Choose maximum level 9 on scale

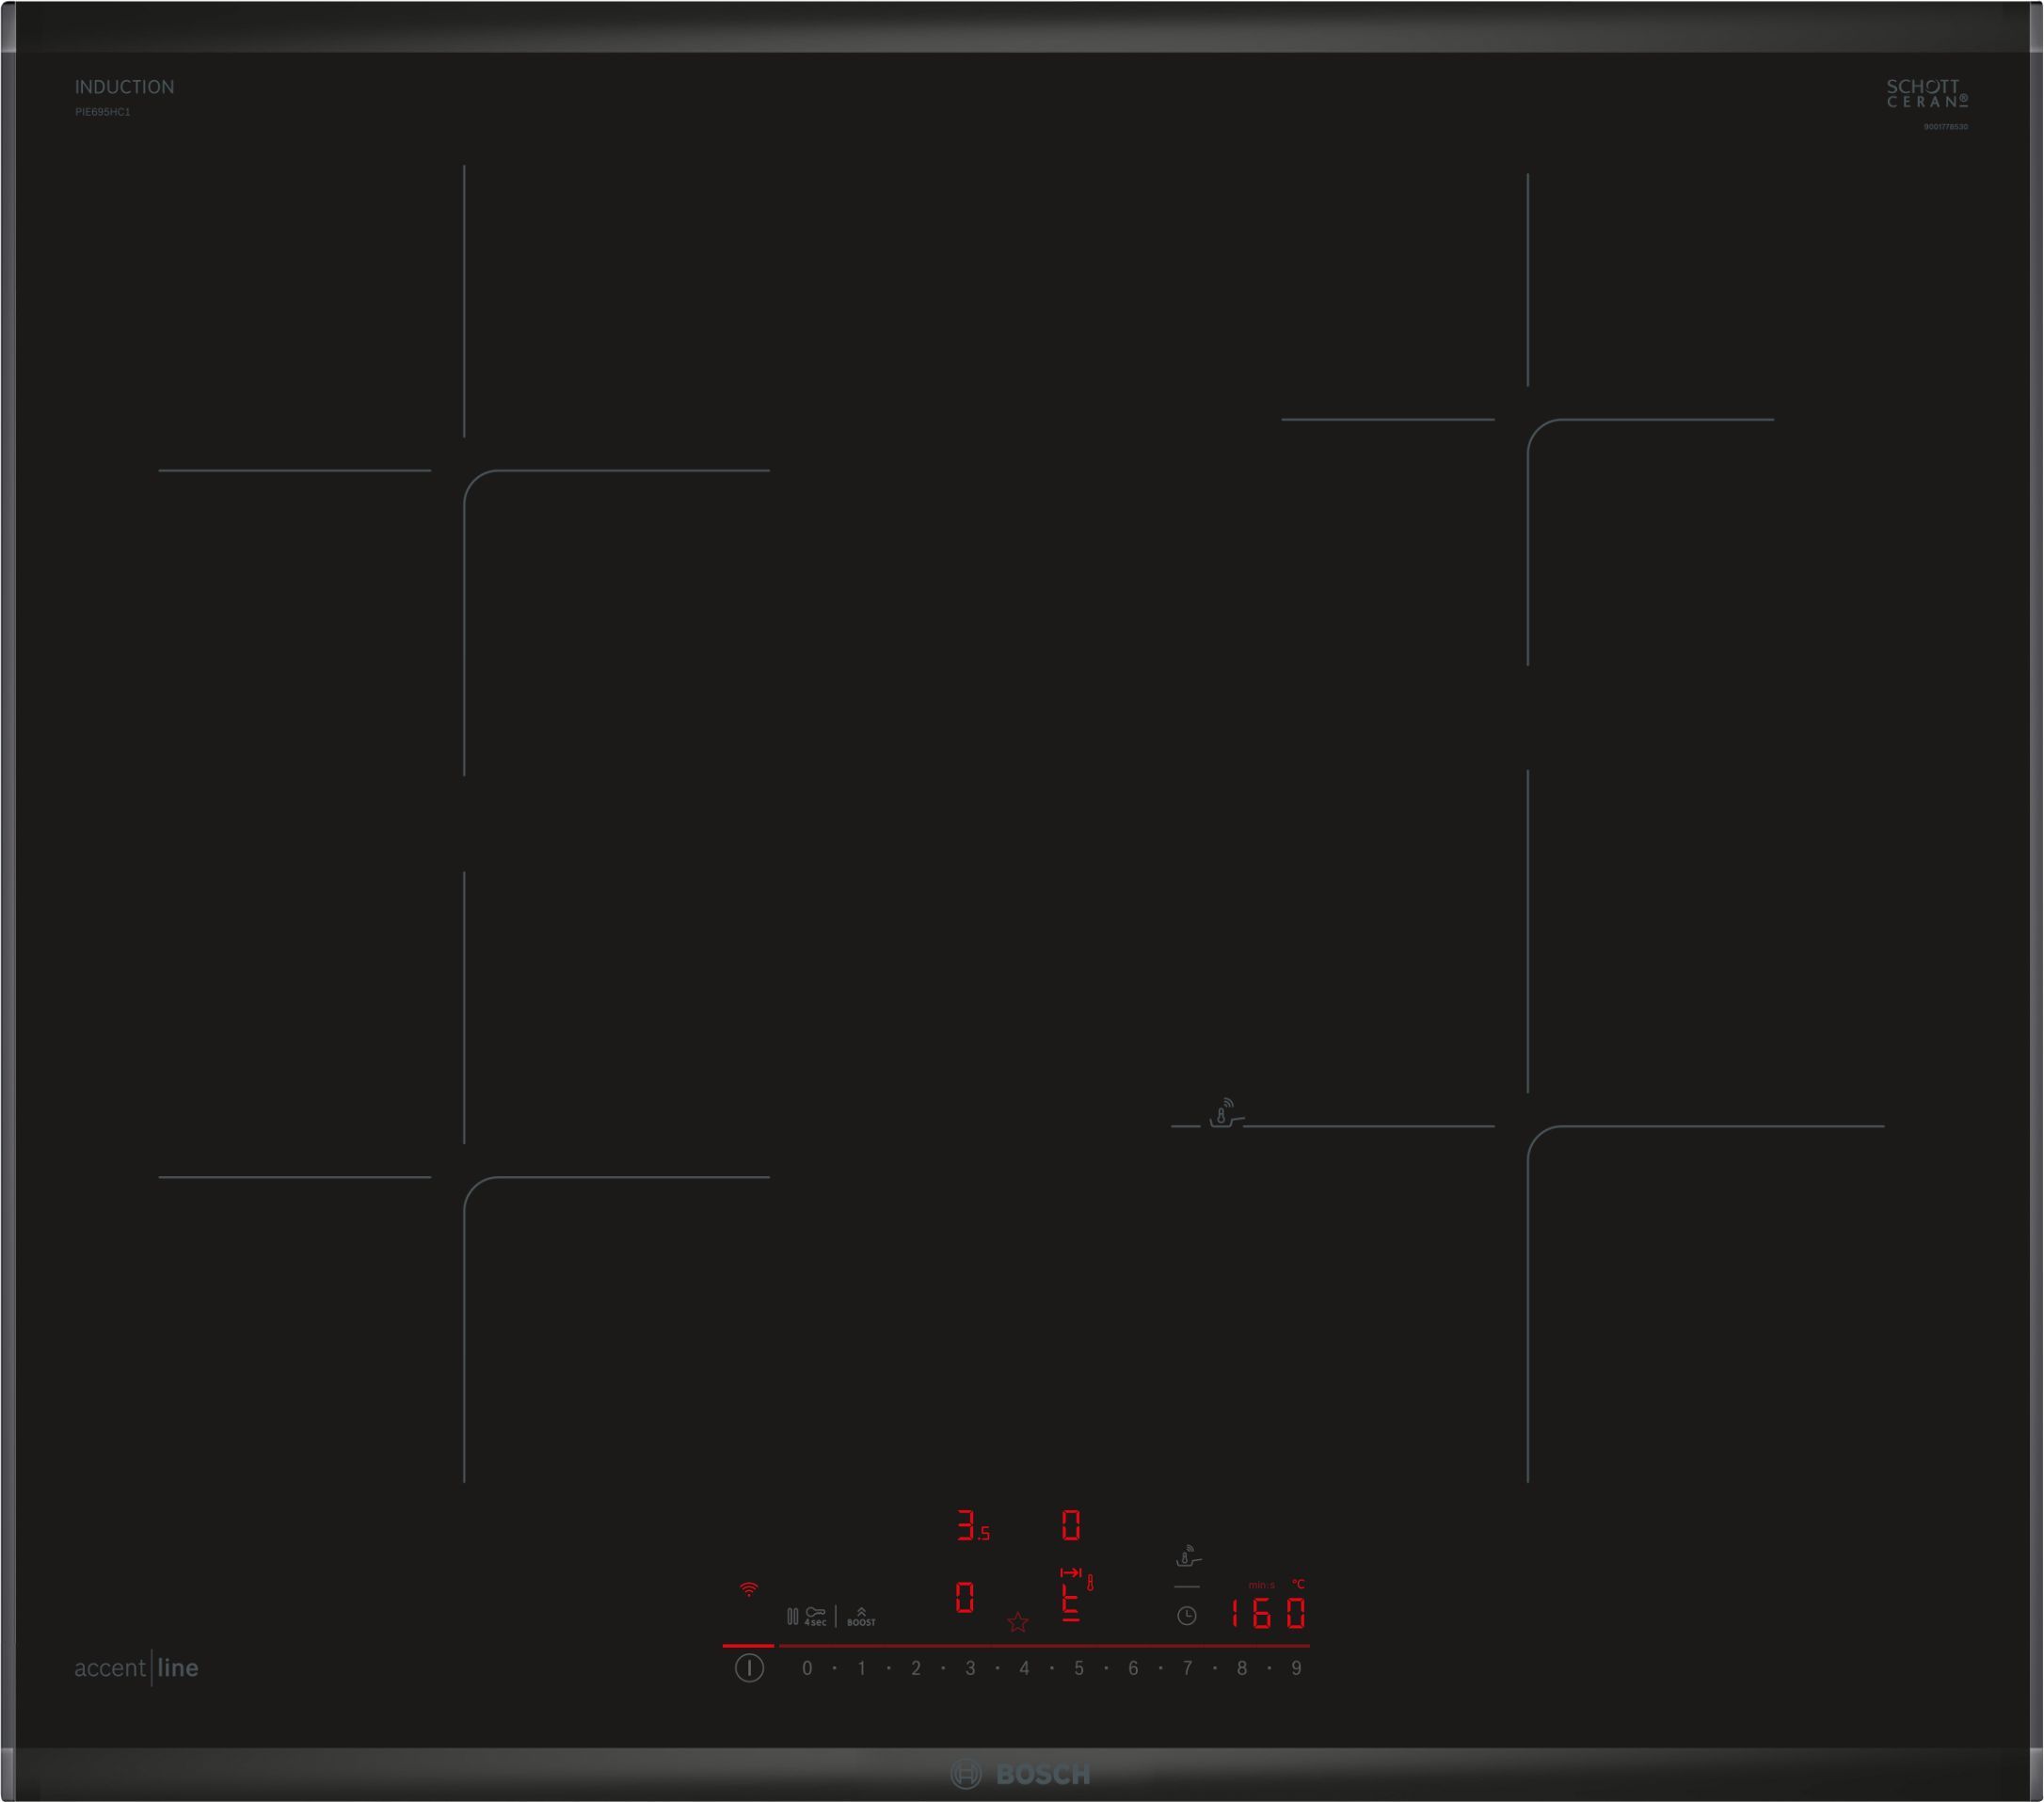click(x=1296, y=1668)
